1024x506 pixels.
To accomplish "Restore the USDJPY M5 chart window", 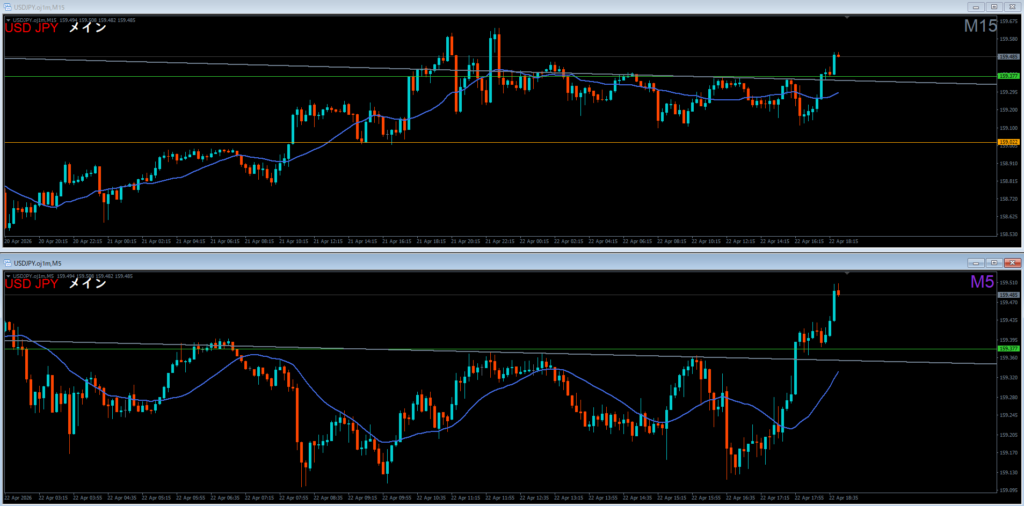I will [995, 262].
